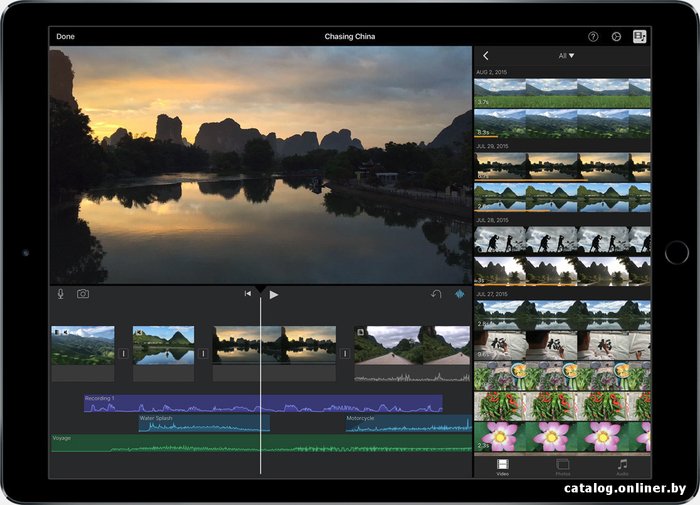Select transition icon before Motorcycle road clip
700x505 pixels.
(347, 353)
